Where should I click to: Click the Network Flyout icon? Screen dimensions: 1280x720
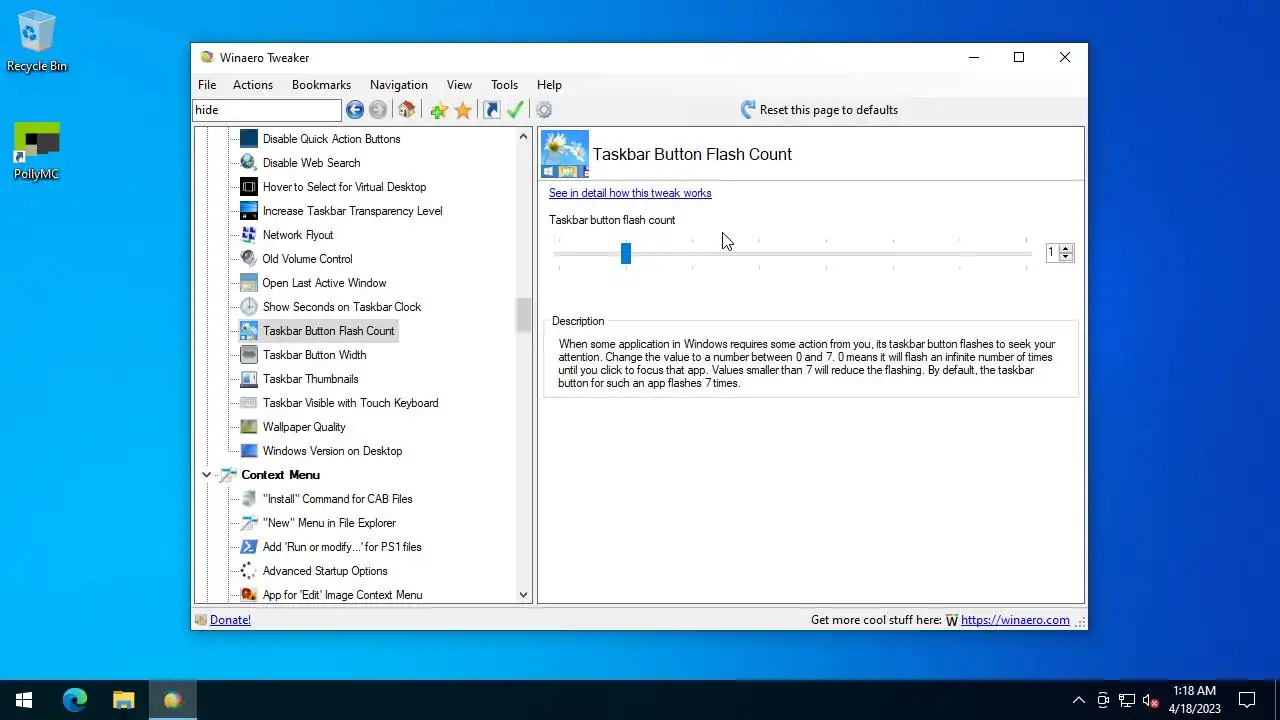point(249,235)
